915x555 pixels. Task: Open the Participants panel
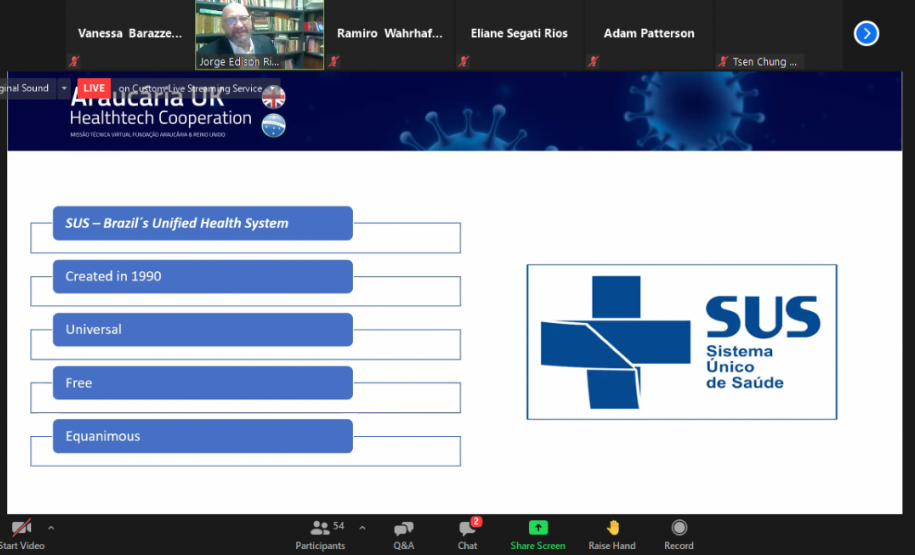tap(320, 534)
